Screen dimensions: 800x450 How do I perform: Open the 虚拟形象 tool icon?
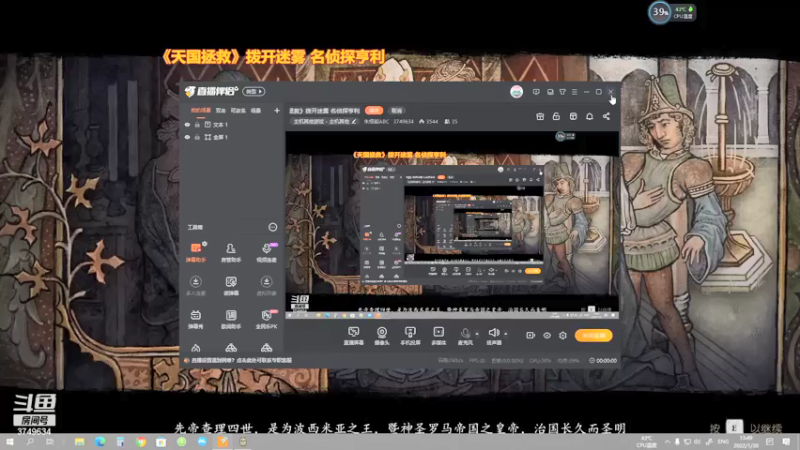coord(266,282)
